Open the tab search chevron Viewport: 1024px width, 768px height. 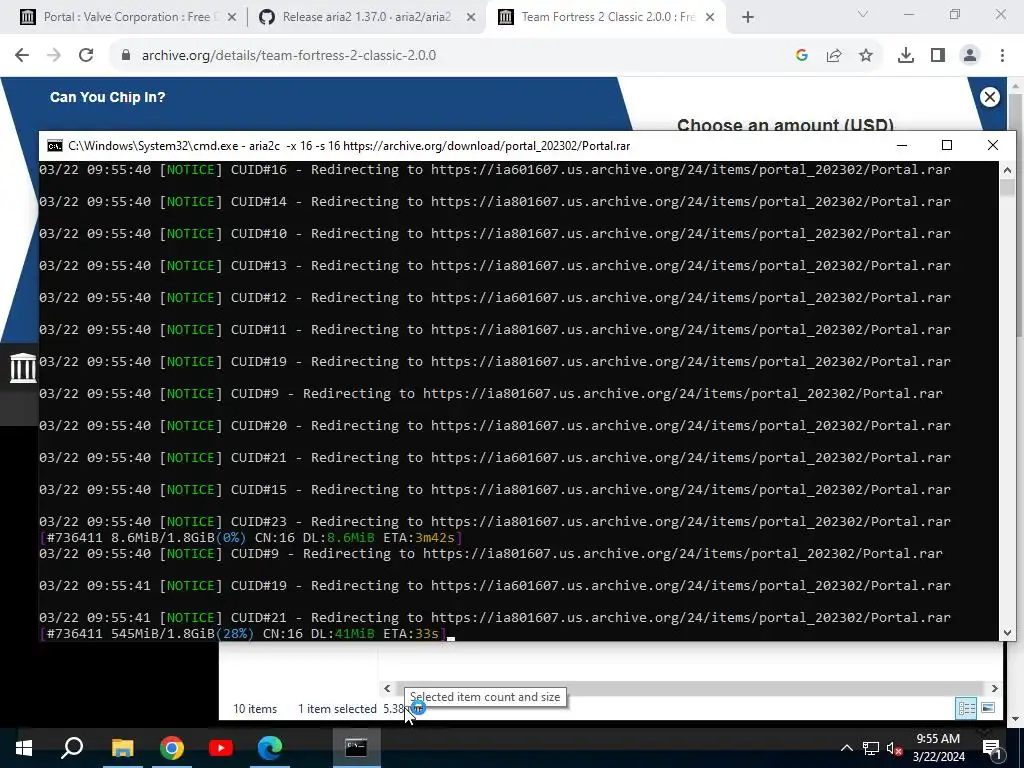(863, 14)
